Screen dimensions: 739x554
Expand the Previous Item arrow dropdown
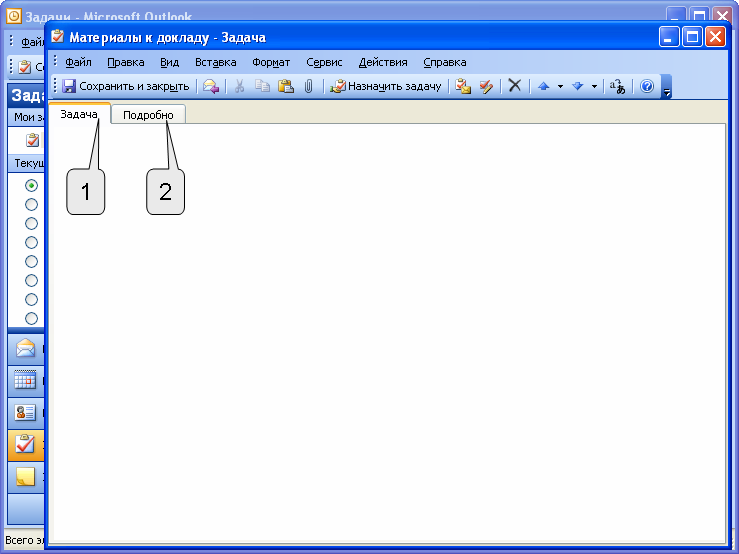coord(560,86)
